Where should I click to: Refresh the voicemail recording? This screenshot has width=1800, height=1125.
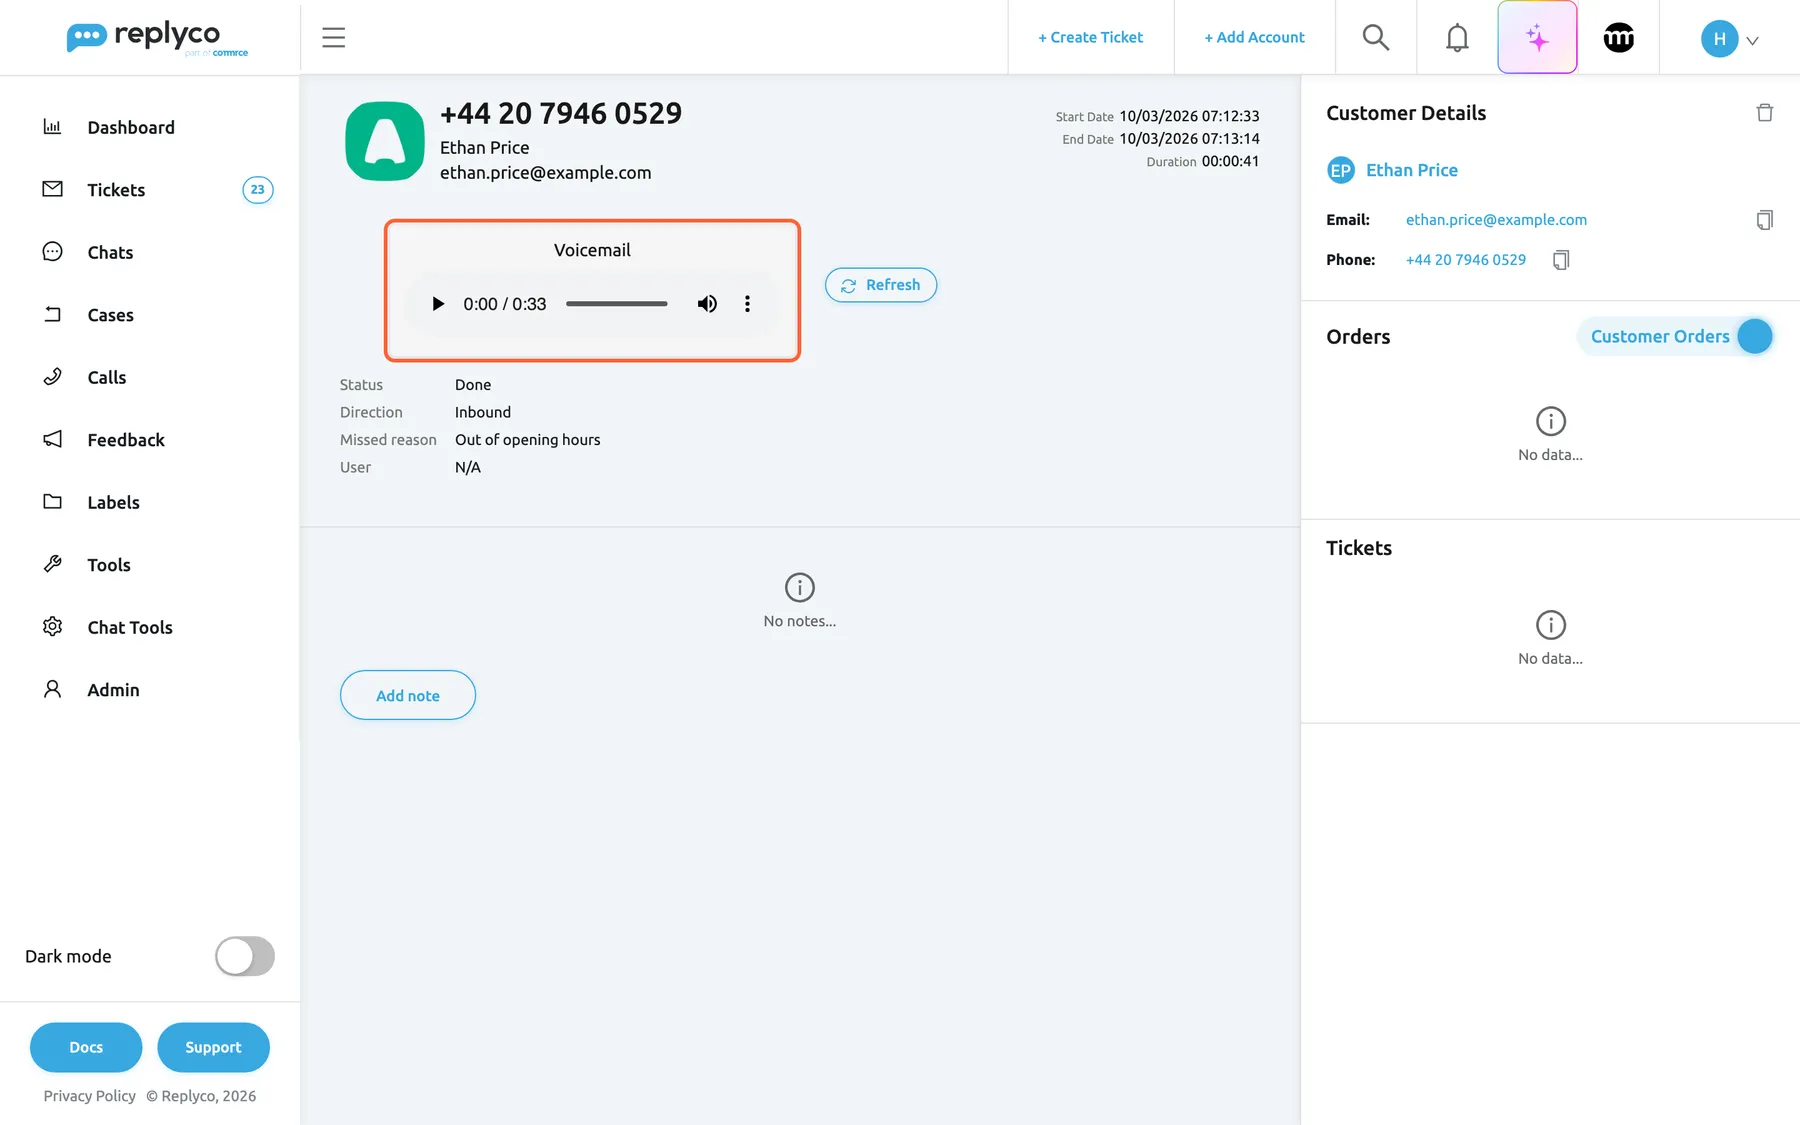(881, 285)
